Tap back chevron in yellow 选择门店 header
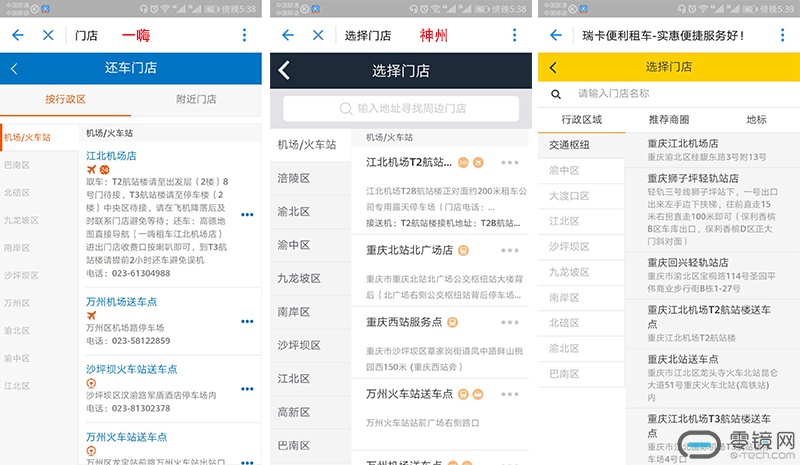 tap(552, 68)
